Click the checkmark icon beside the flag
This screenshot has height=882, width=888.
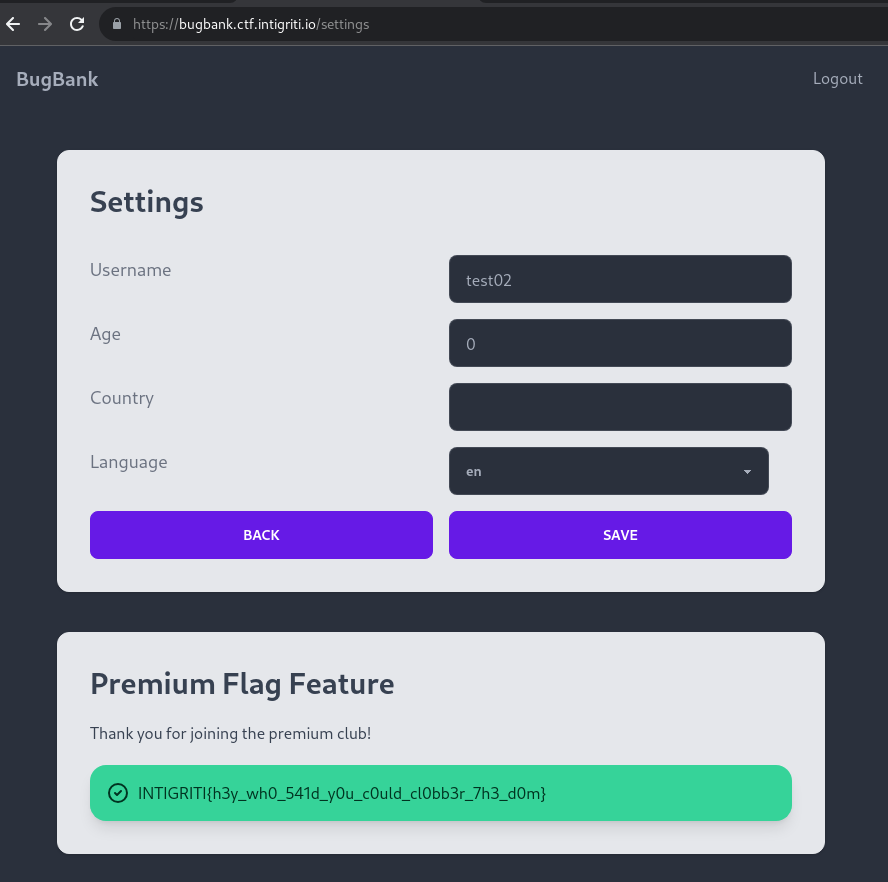(x=118, y=792)
